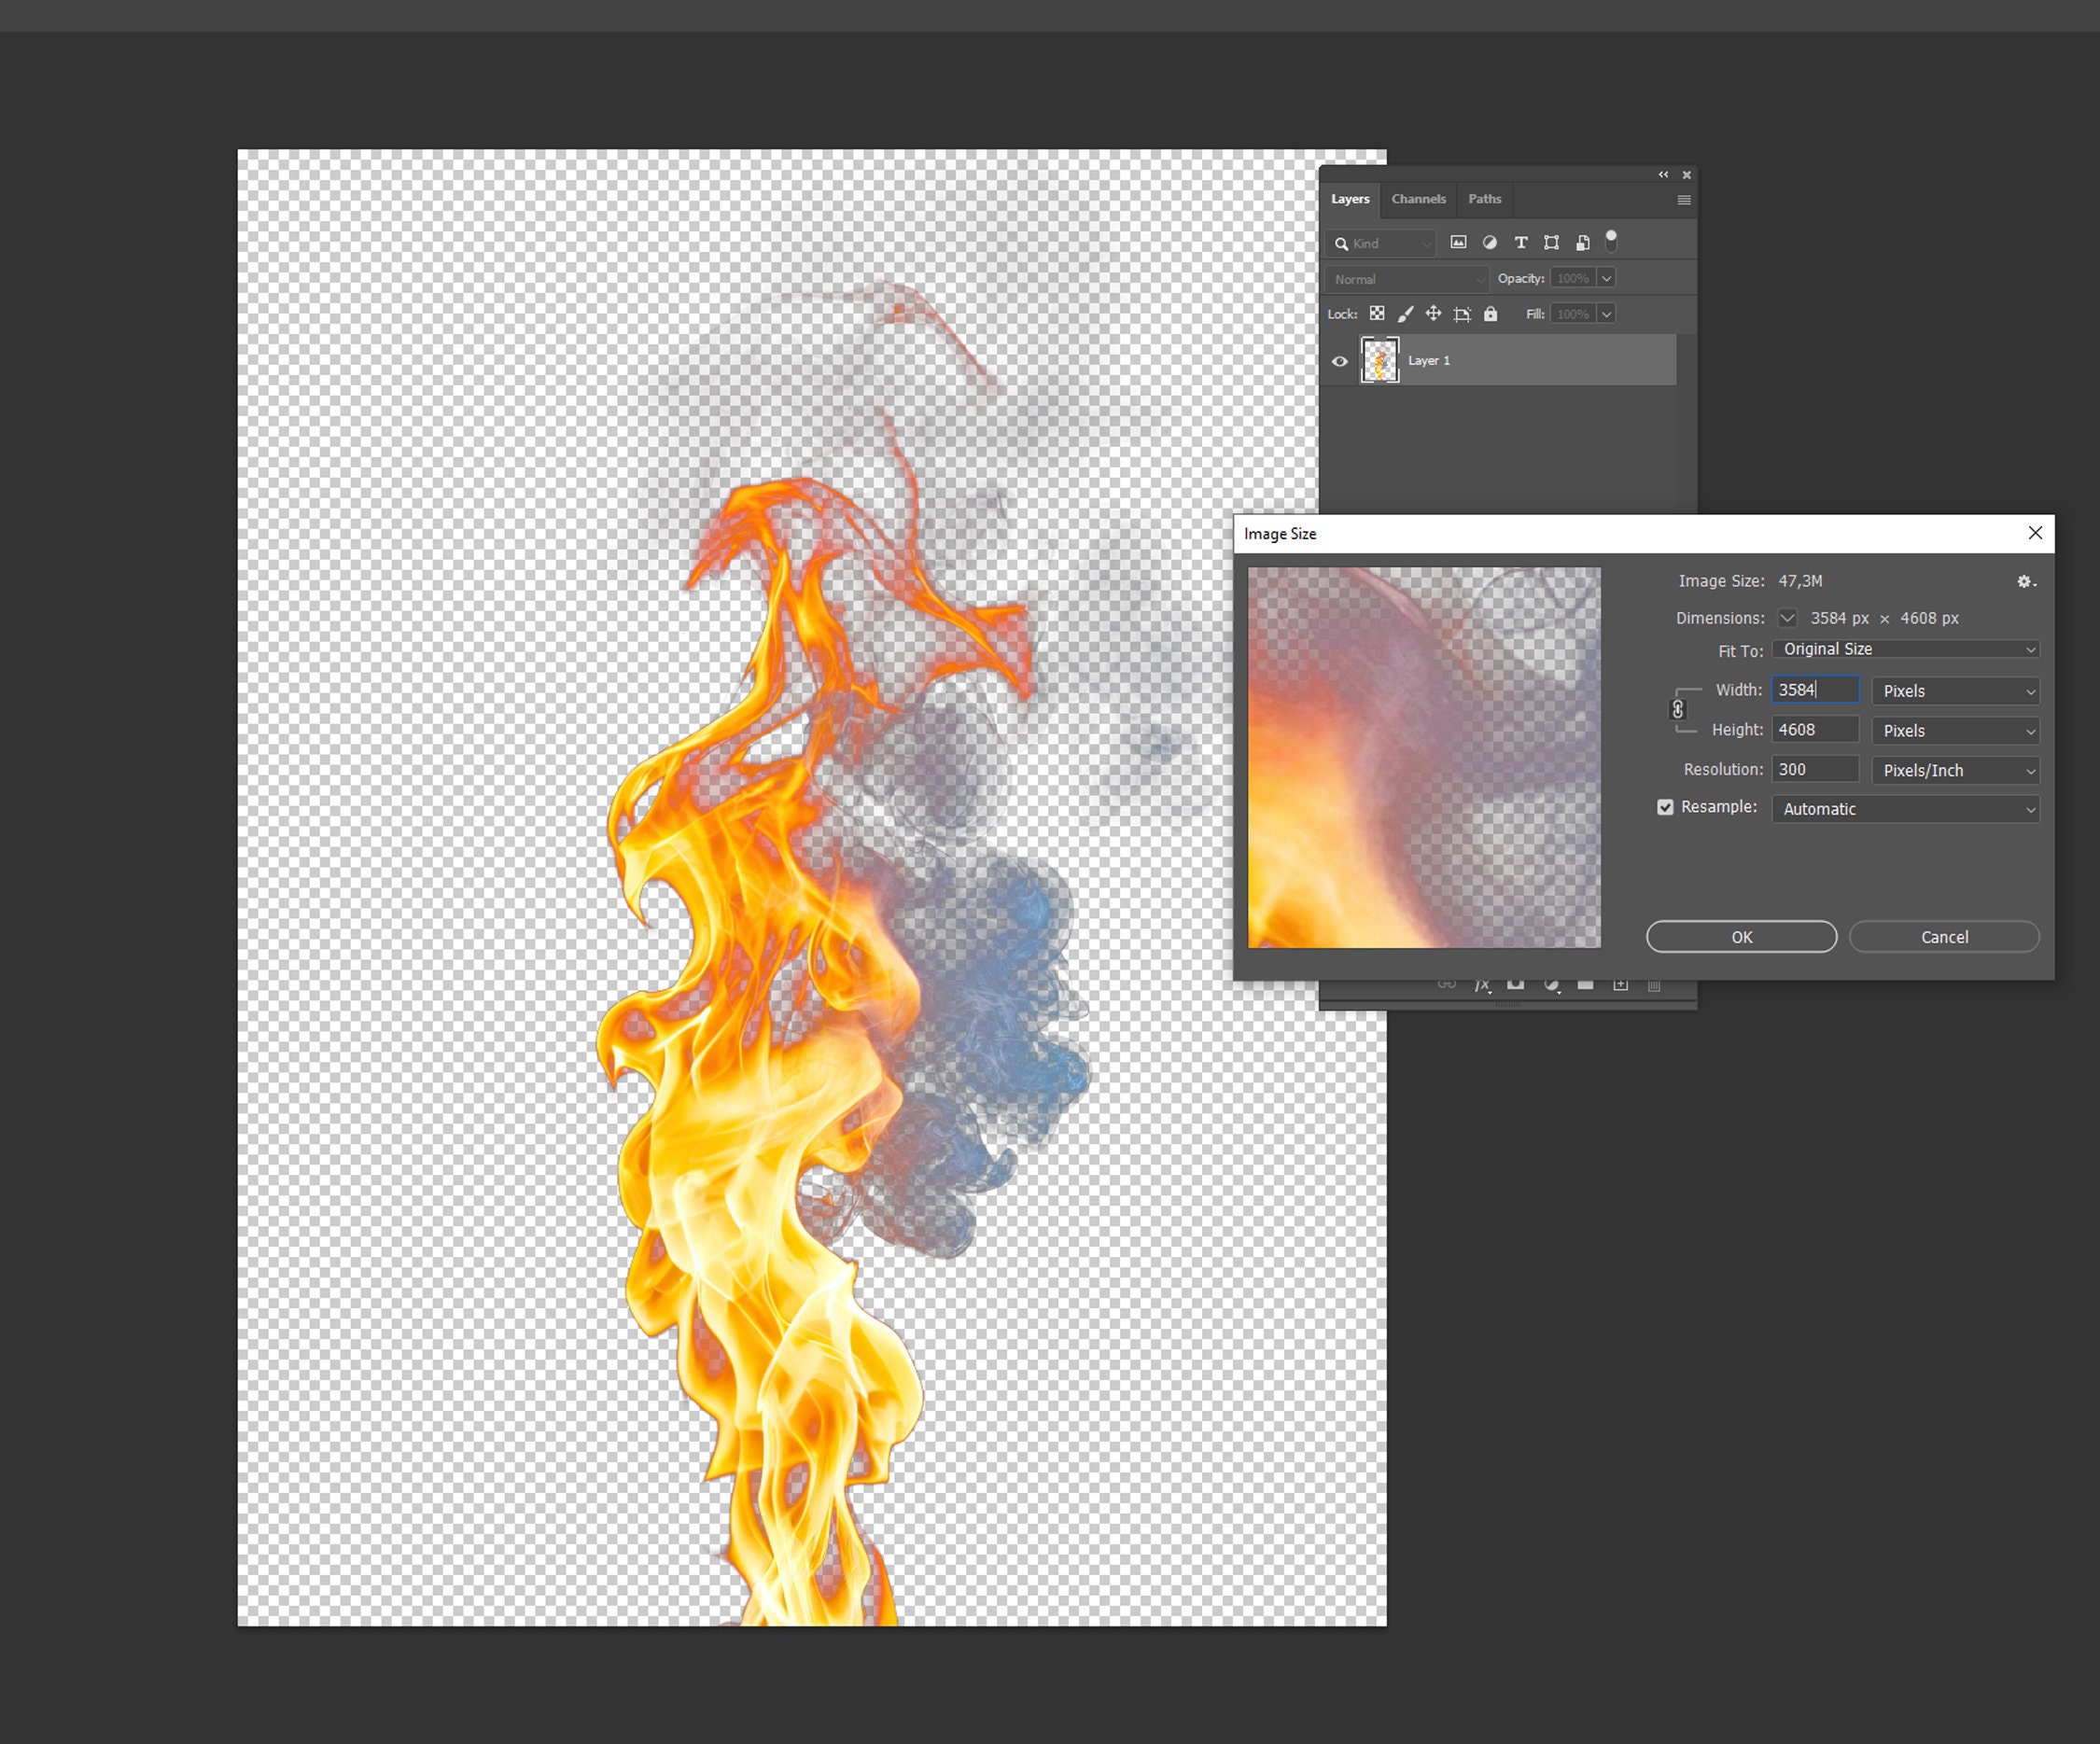Select the filter for pixel layers icon
The image size is (2100, 1744).
pos(1459,243)
